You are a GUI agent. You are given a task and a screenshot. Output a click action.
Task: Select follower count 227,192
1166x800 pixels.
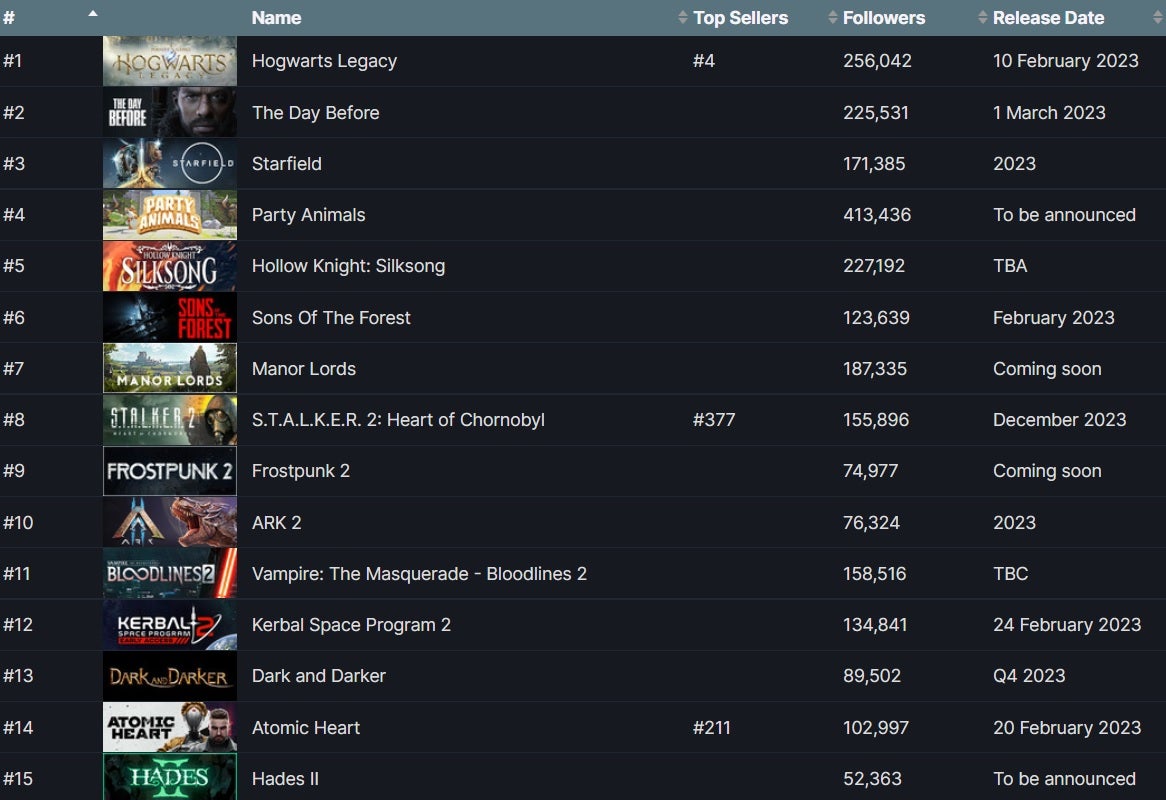874,266
